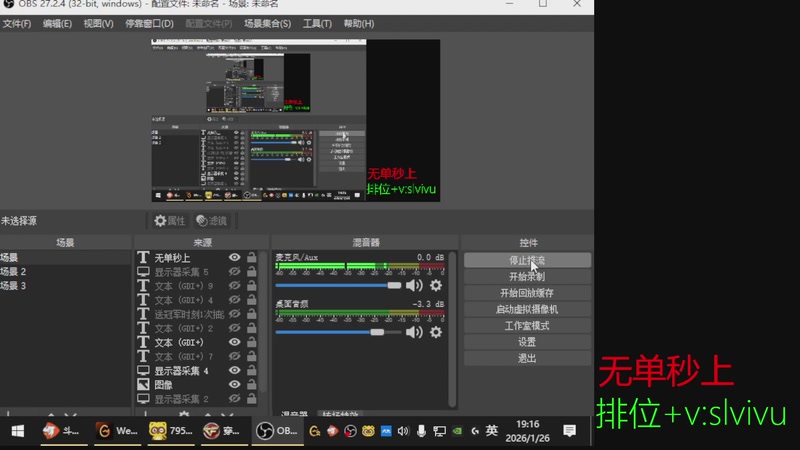Hide the 图像 source

click(234, 384)
